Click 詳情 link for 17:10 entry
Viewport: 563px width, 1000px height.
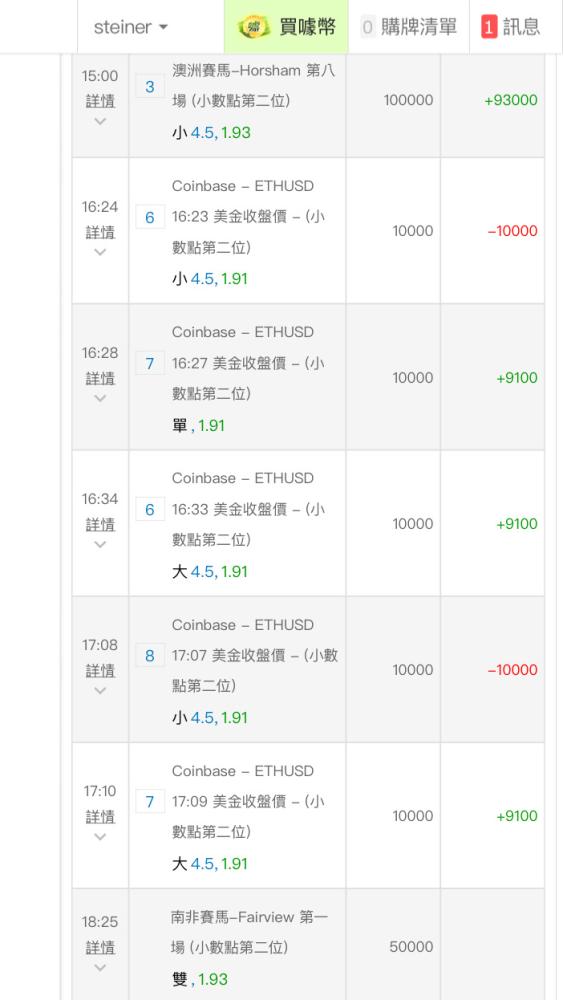coord(100,816)
